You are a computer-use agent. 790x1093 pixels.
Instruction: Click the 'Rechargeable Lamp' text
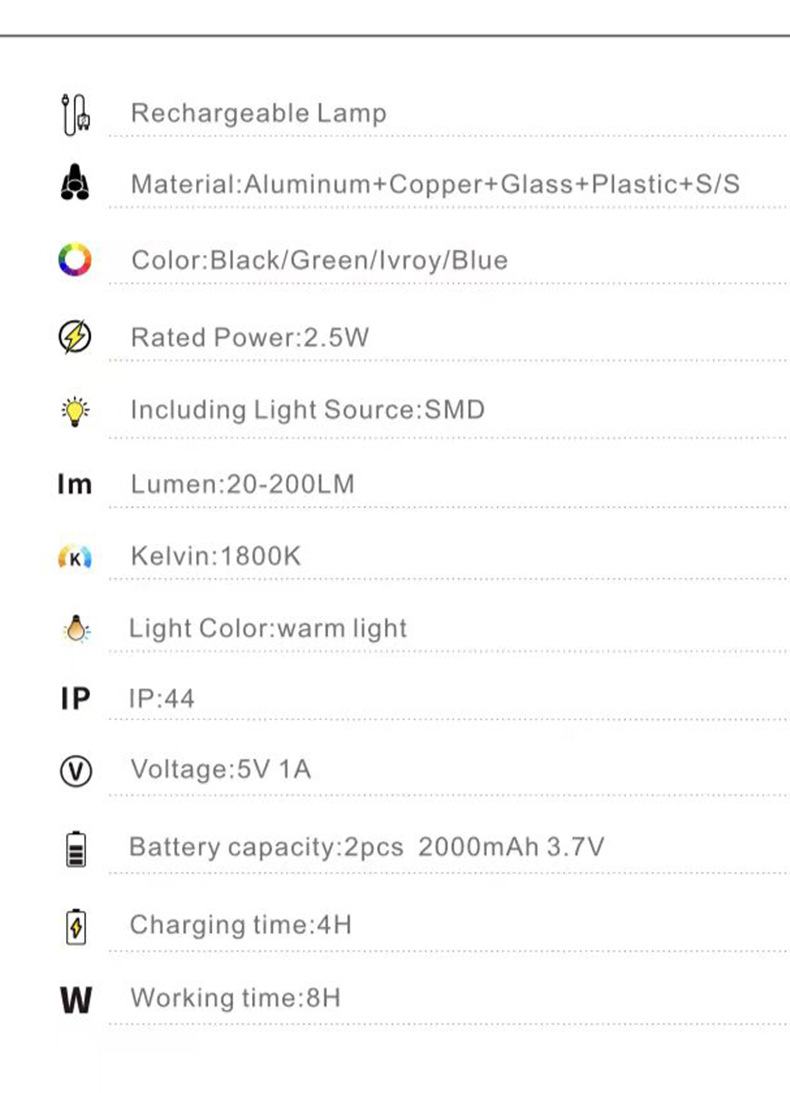coord(258,113)
